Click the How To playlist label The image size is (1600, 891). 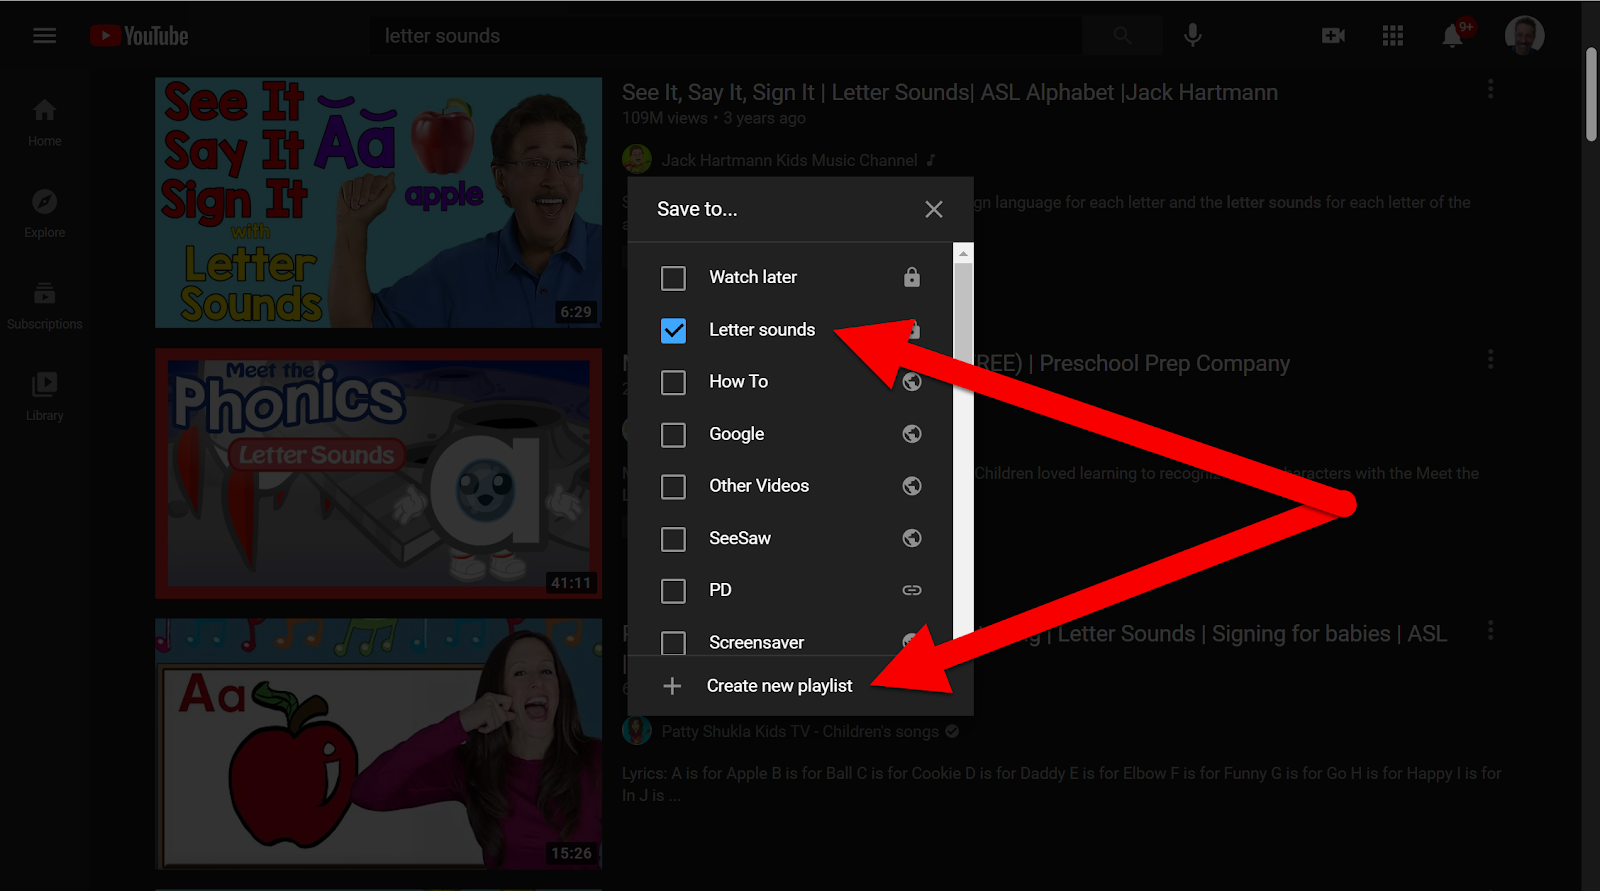(738, 381)
